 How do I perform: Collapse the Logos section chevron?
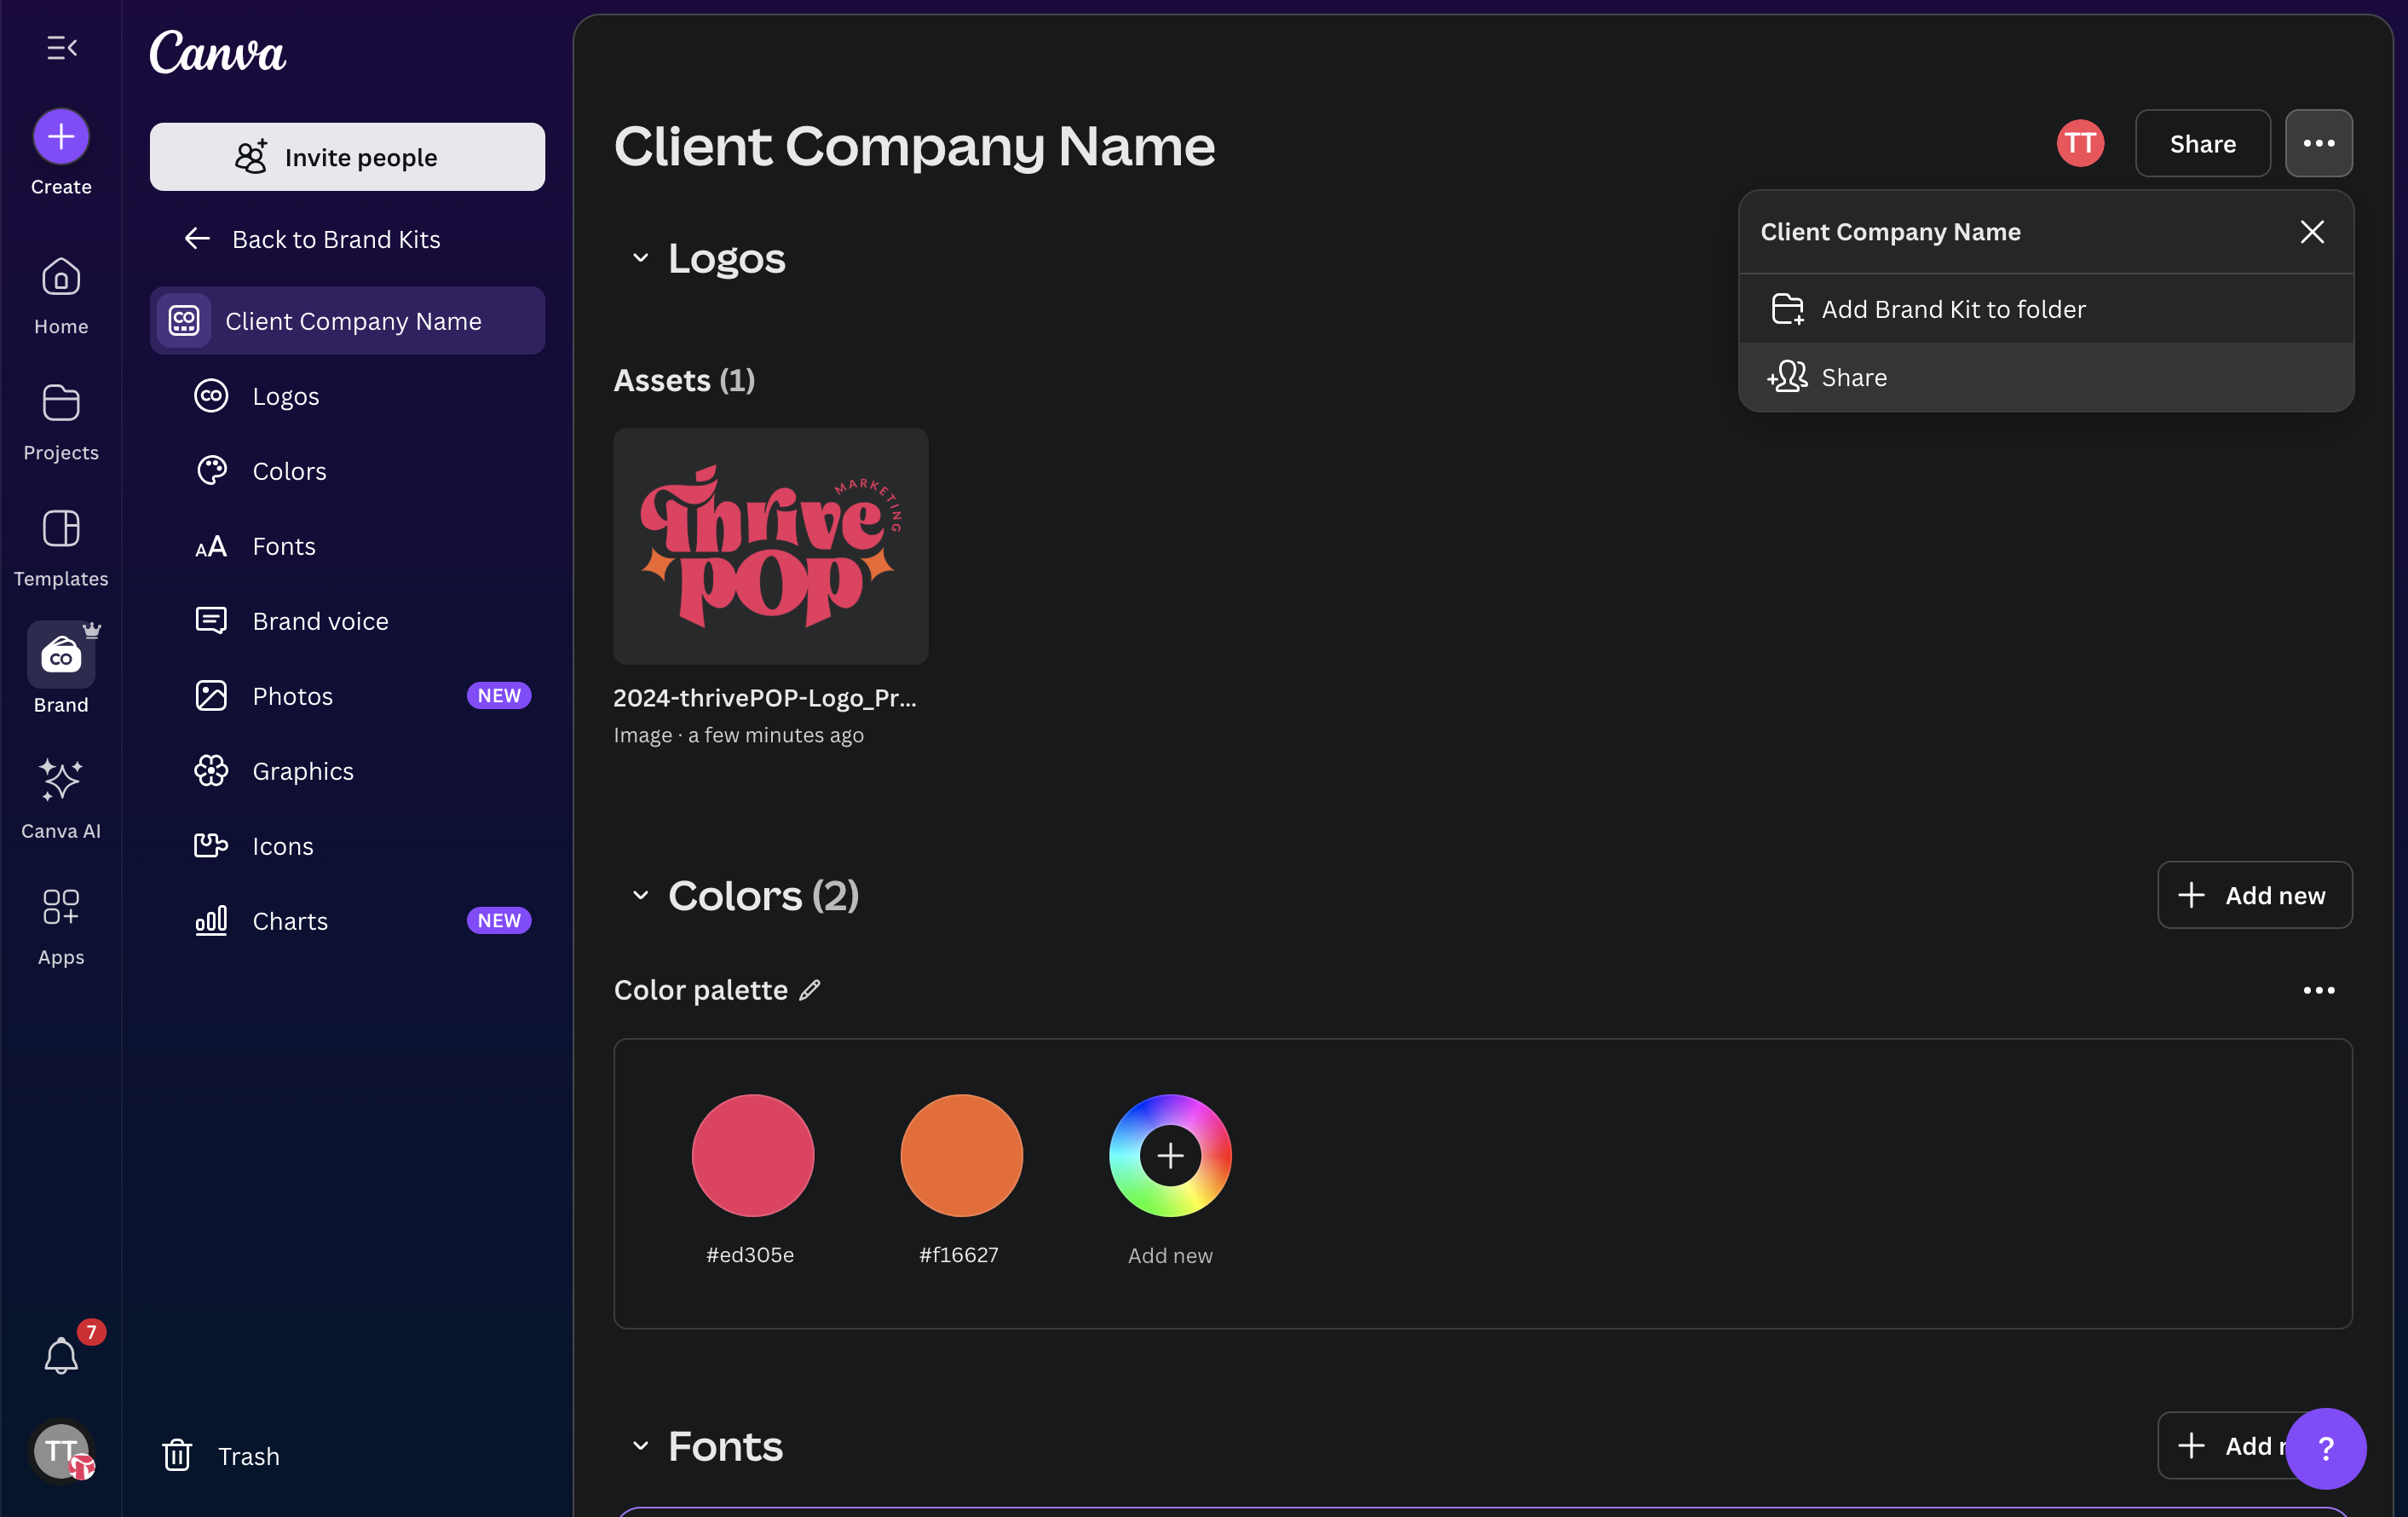[x=641, y=258]
